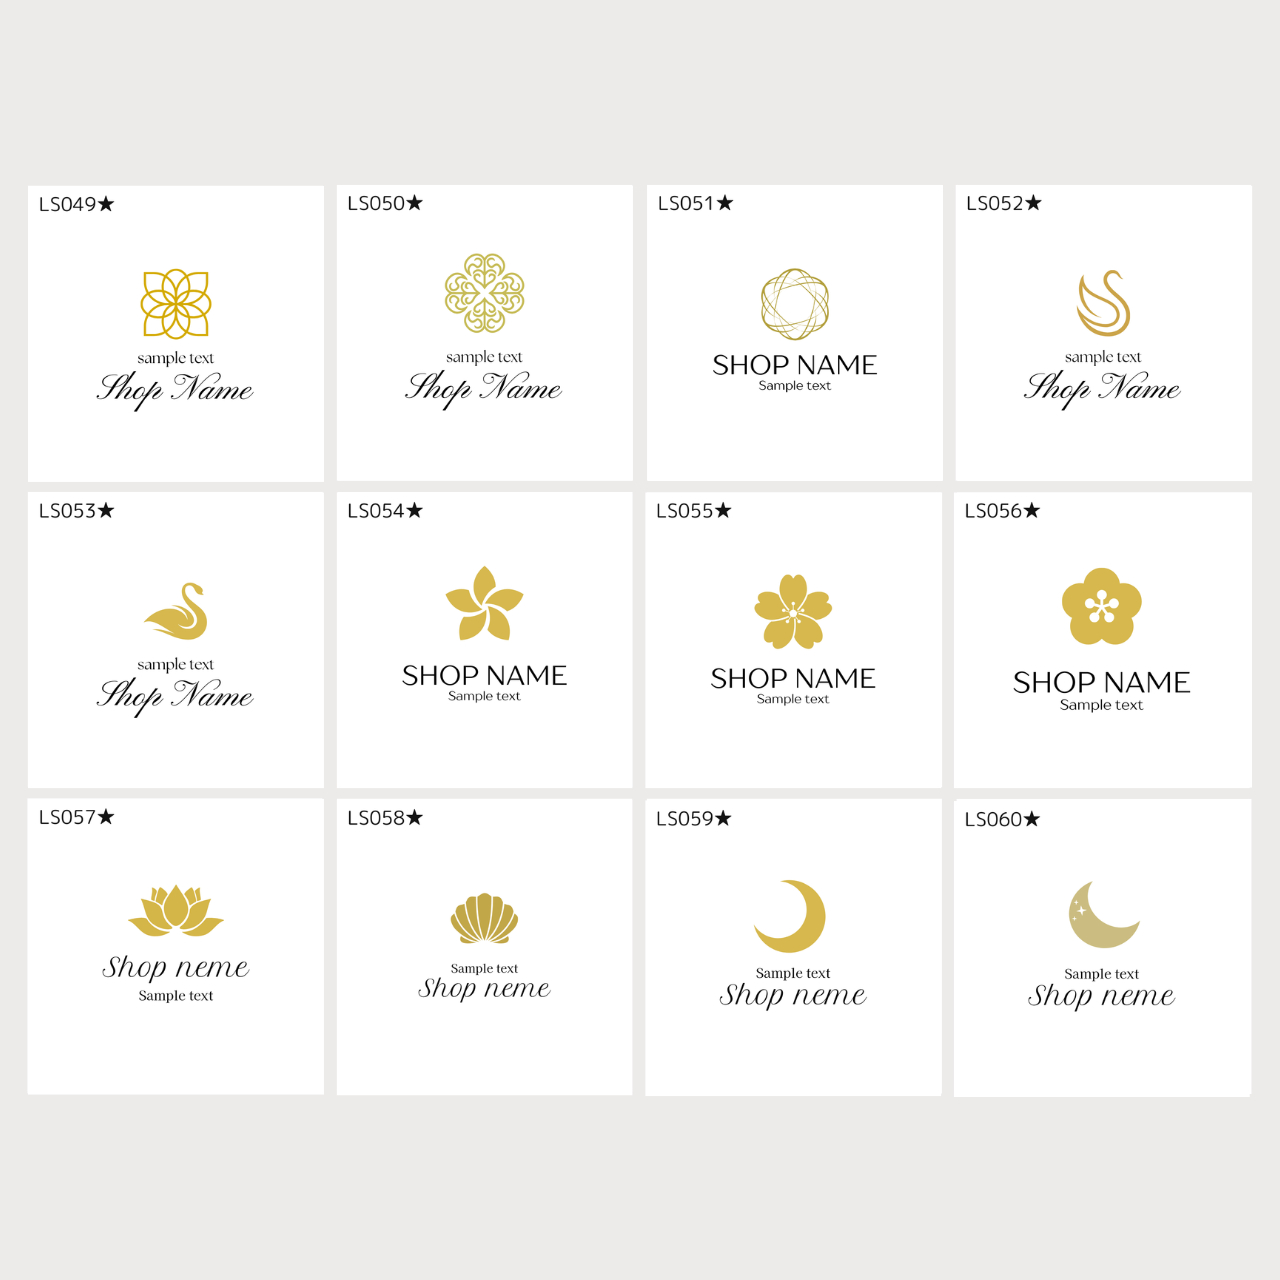Click the cherry blossom icon in LS055
This screenshot has width=1280, height=1280.
(793, 611)
